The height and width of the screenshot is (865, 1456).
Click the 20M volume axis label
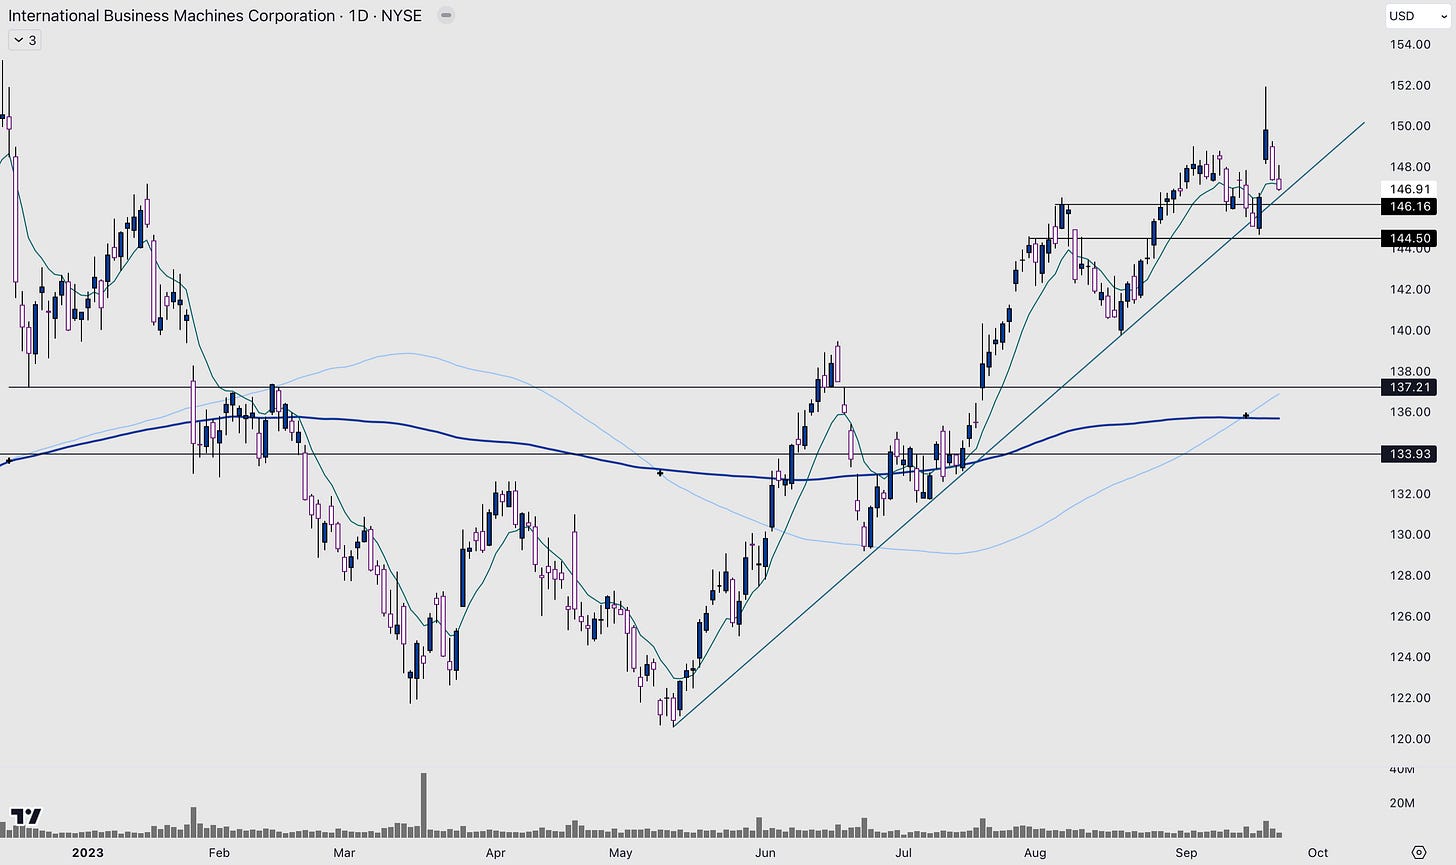point(1402,803)
